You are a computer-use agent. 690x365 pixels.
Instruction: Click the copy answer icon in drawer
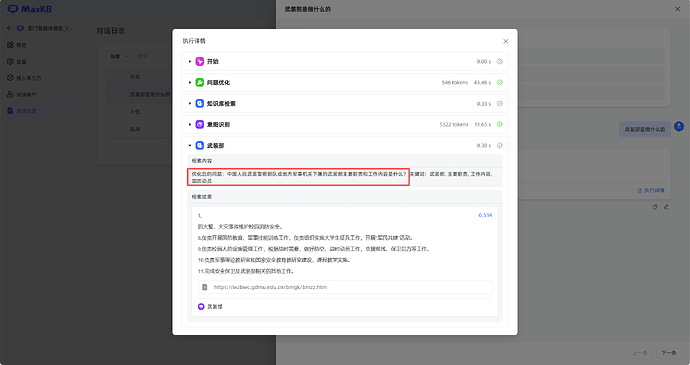pyautogui.click(x=655, y=207)
